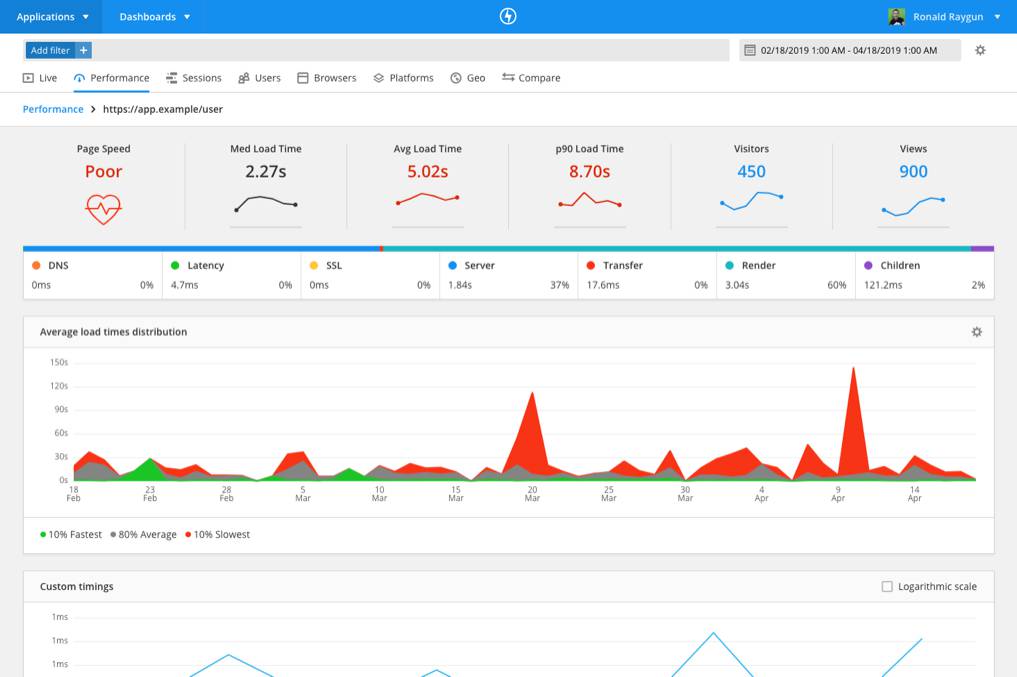Enable the Logarithmic scale checkbox
1017x677 pixels.
(888, 587)
